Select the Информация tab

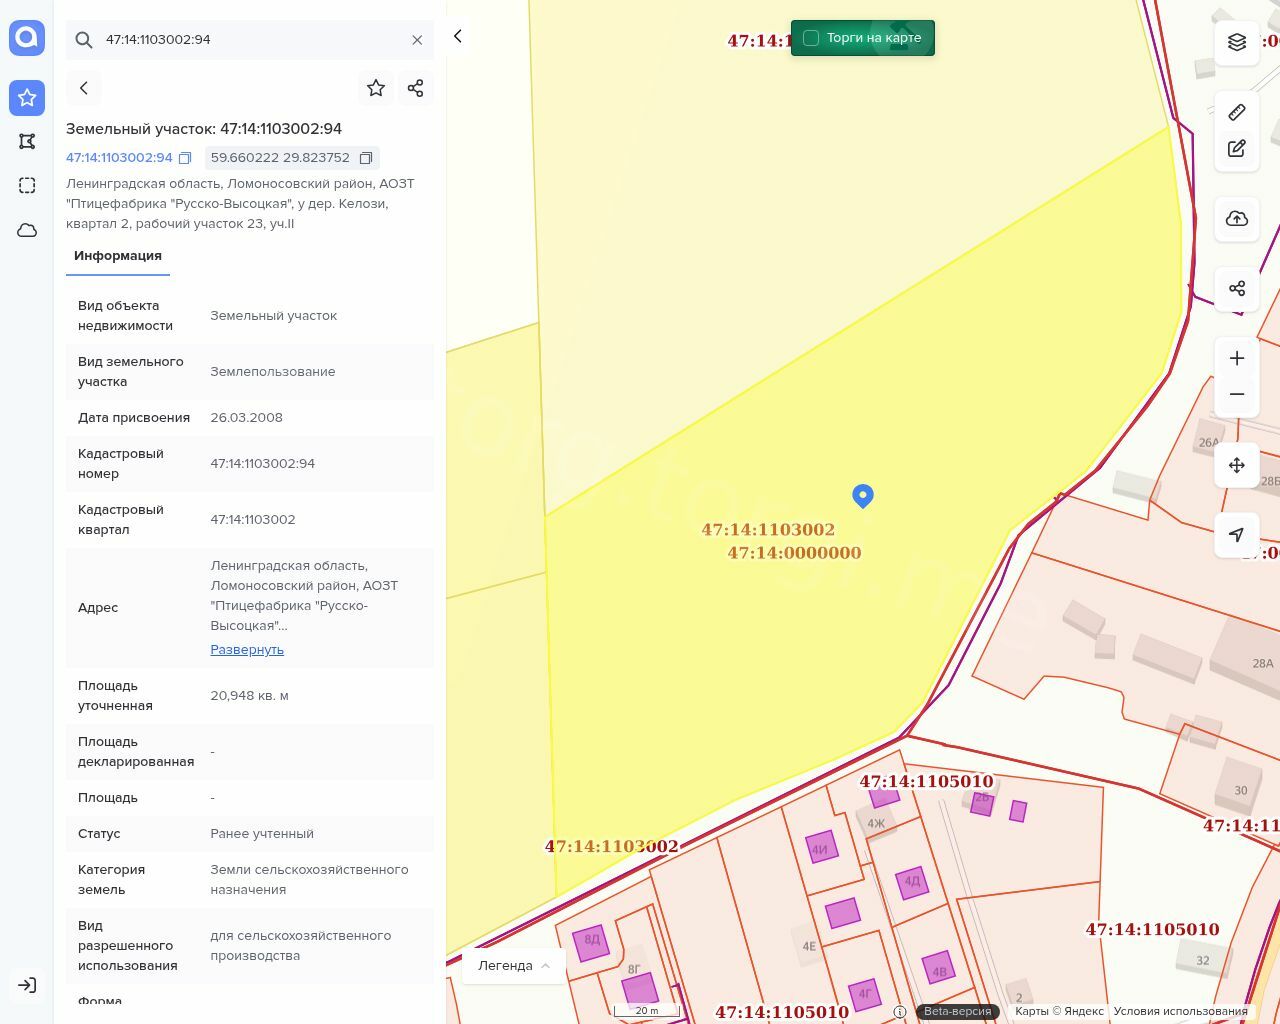pos(118,256)
